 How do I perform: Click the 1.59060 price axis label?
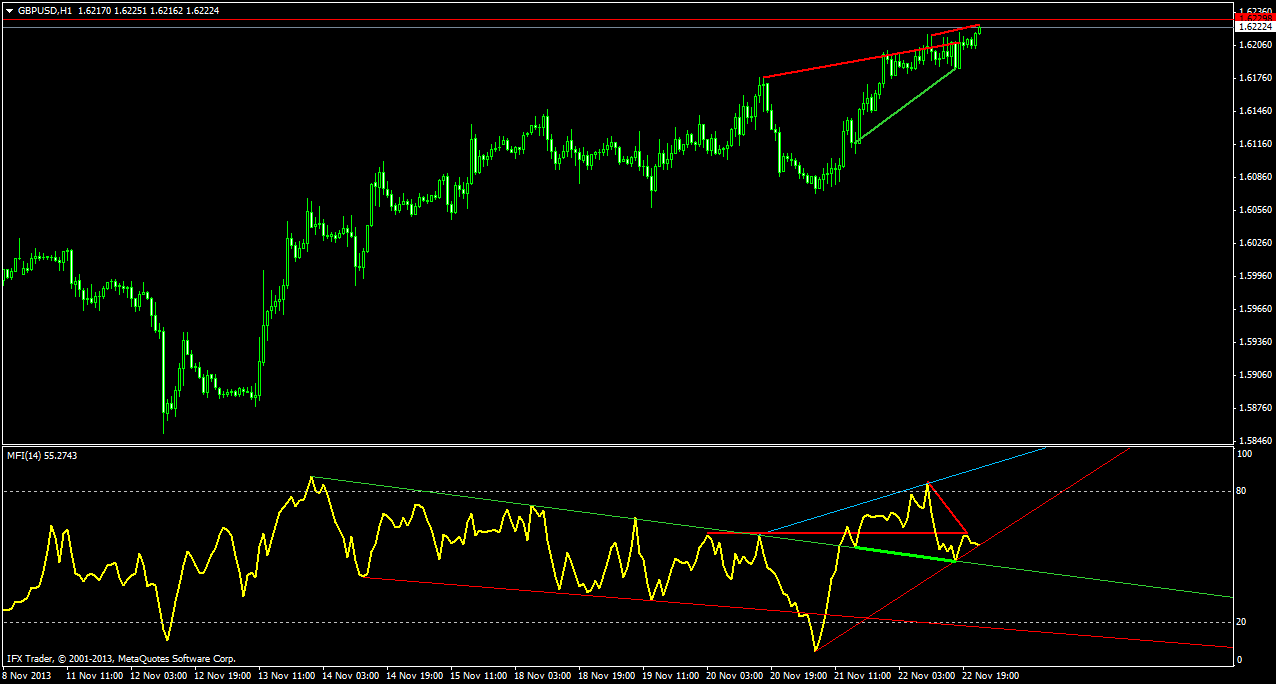[x=1254, y=375]
